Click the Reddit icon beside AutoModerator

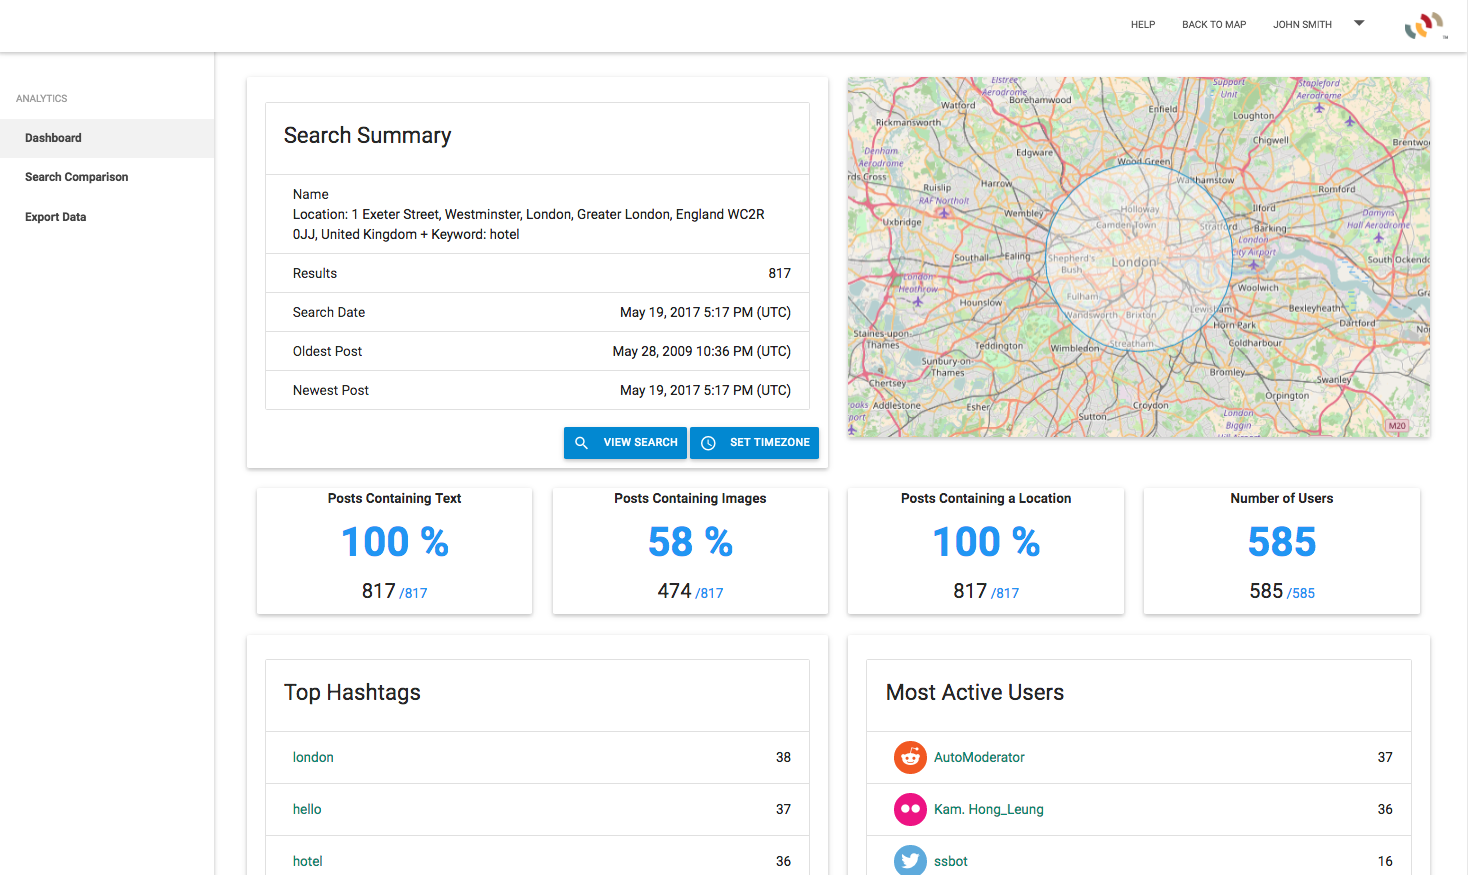tap(910, 757)
